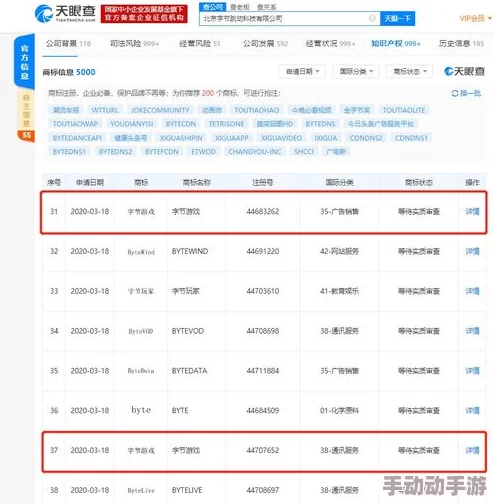The width and height of the screenshot is (493, 504).
Task: Expand the 商标状态 filter dropdown
Action: tap(409, 71)
